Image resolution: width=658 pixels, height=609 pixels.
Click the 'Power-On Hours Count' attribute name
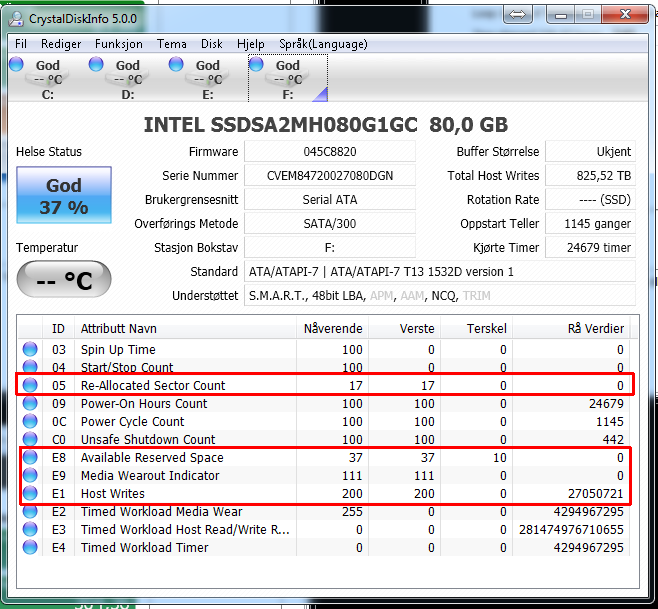pos(144,403)
